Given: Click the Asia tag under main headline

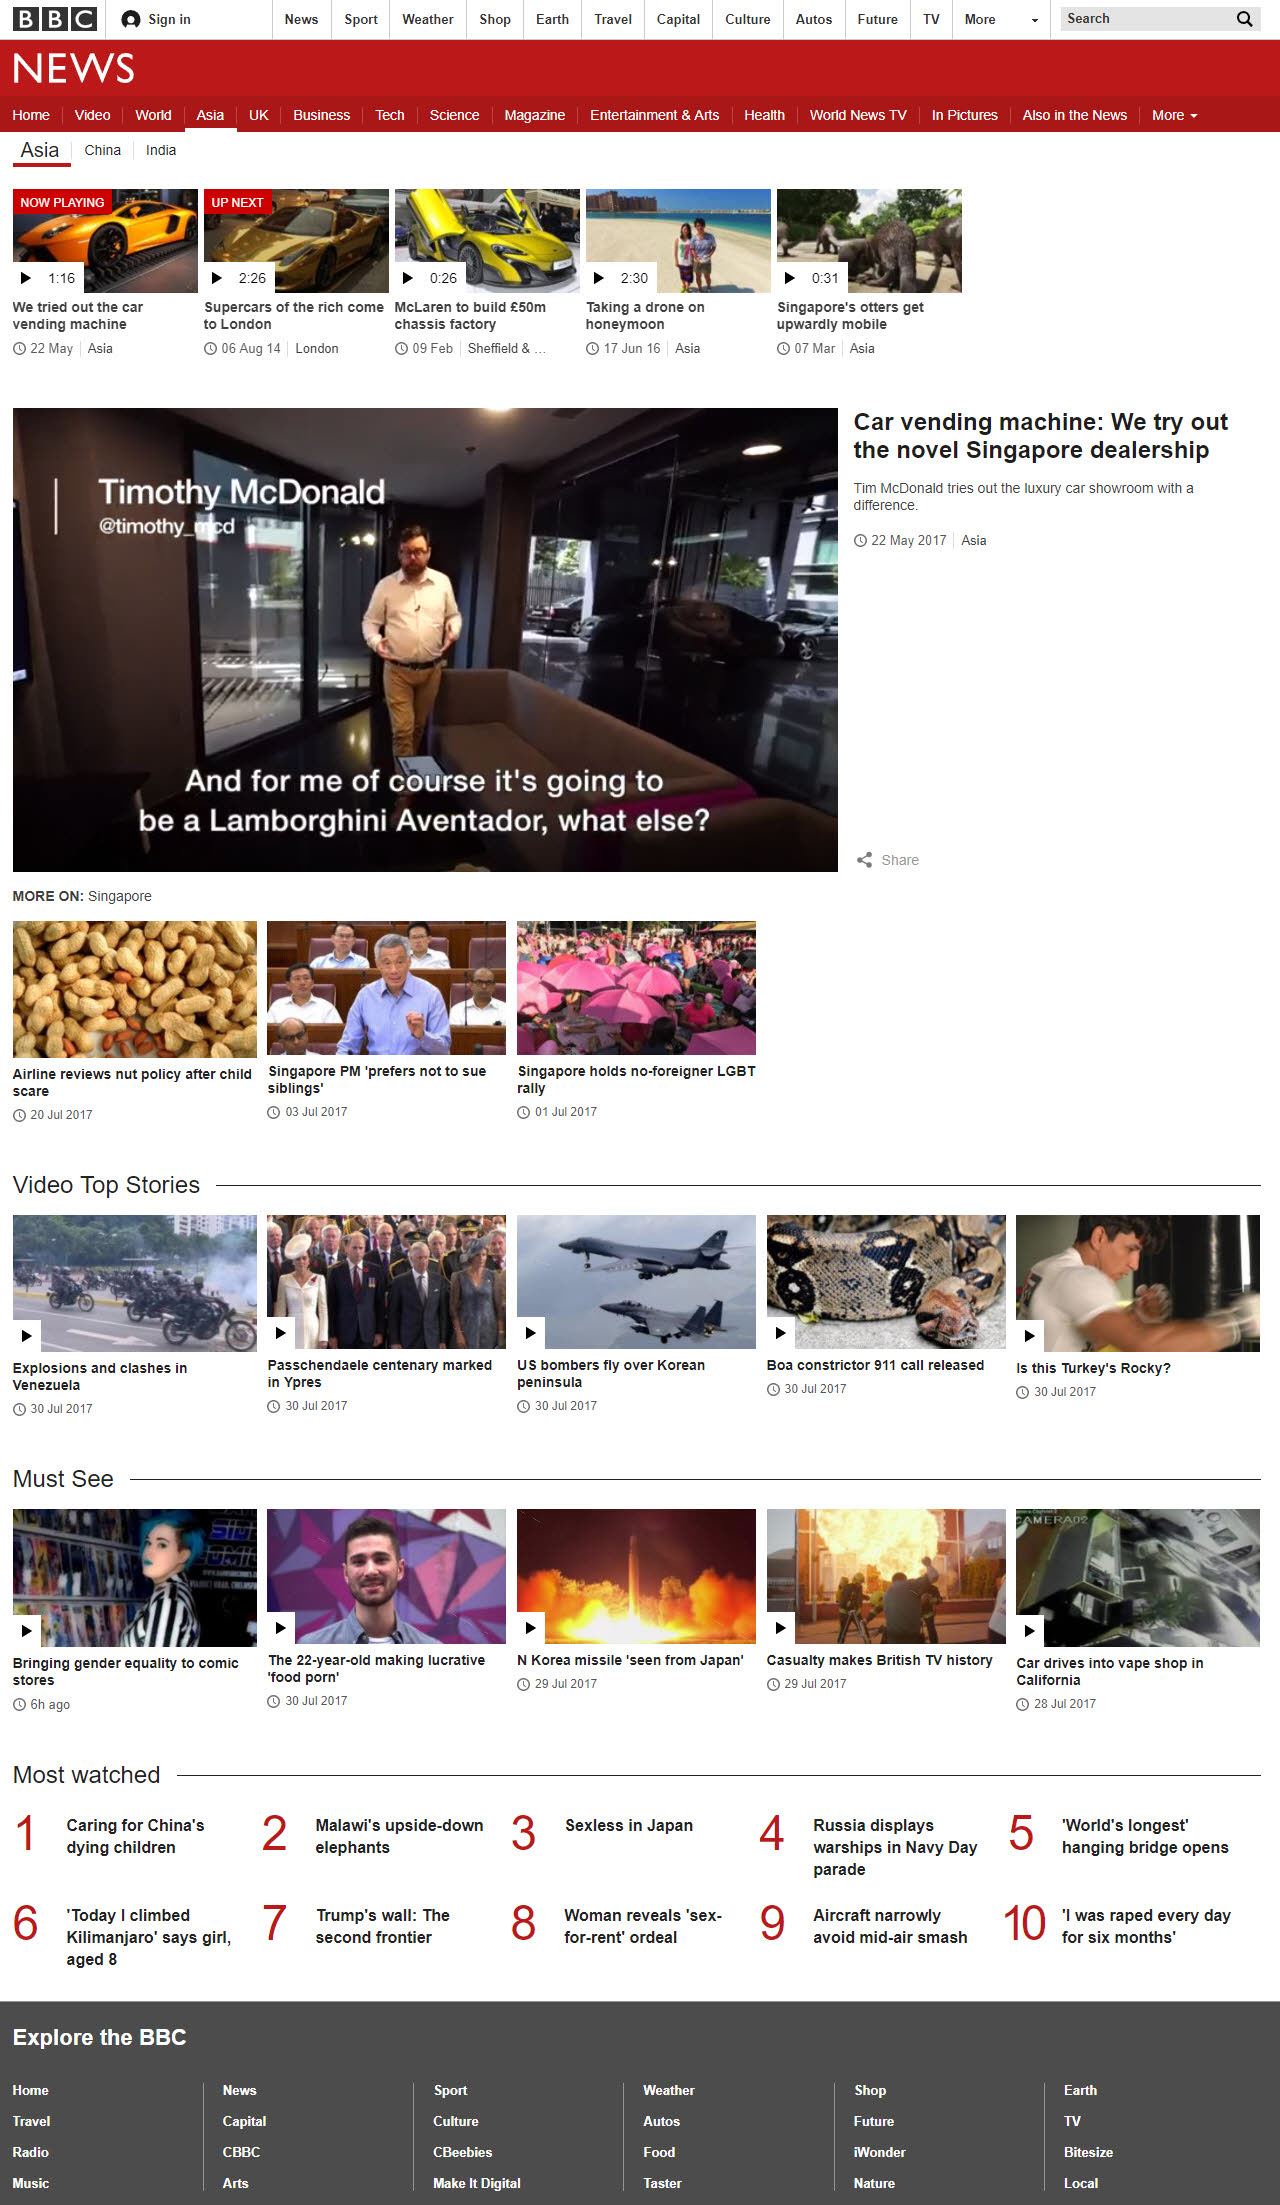Looking at the screenshot, I should 974,540.
